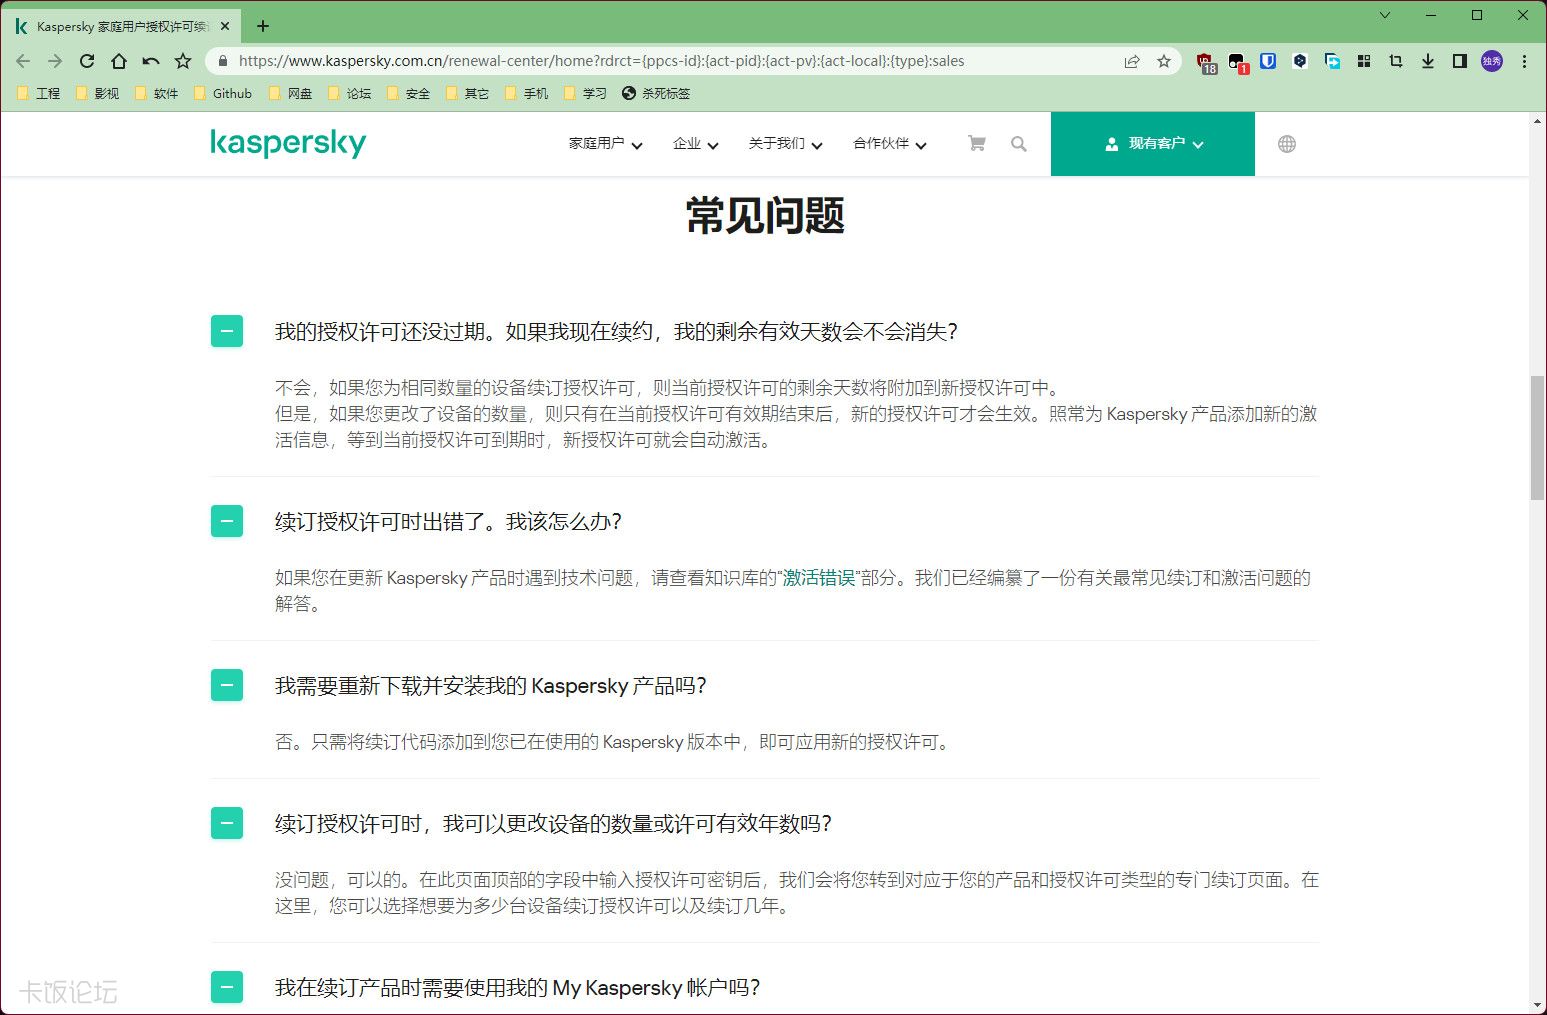
Task: Bookmark this page with the address bar star
Action: click(x=1164, y=61)
